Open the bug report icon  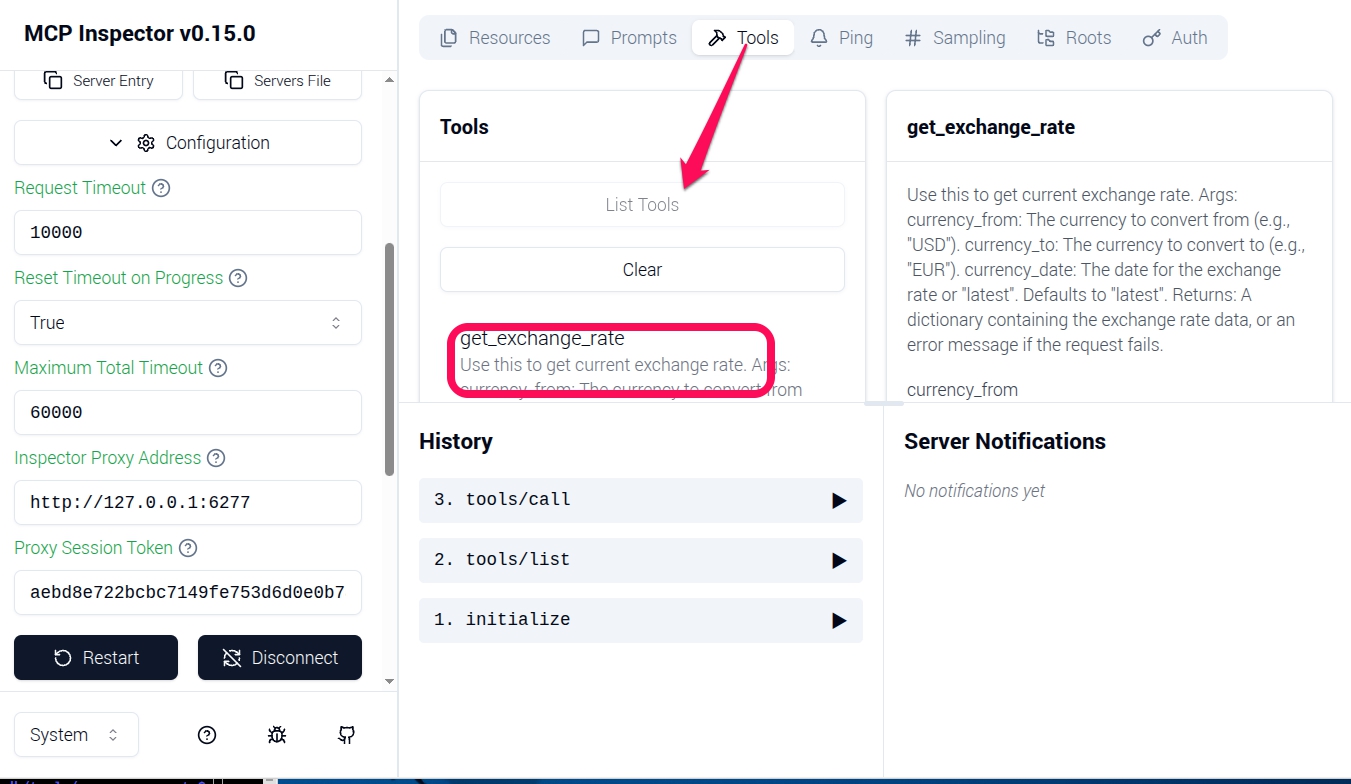point(277,735)
